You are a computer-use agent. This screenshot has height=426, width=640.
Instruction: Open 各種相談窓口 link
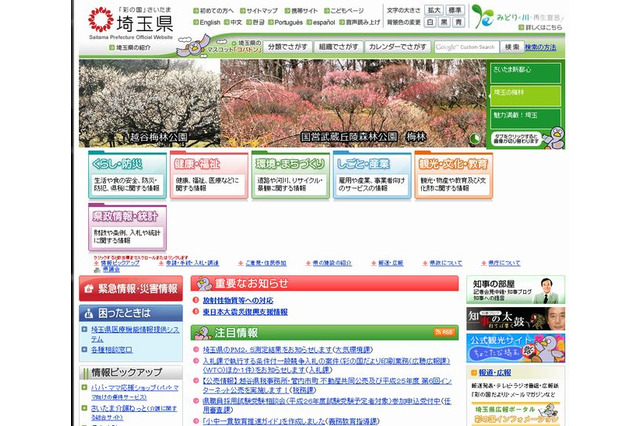point(111,350)
